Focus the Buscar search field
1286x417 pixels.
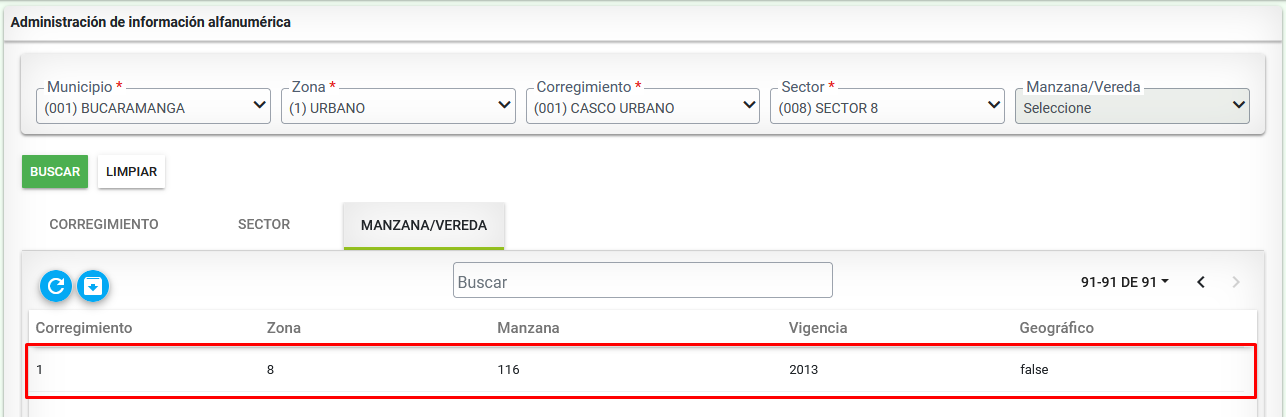coord(643,280)
